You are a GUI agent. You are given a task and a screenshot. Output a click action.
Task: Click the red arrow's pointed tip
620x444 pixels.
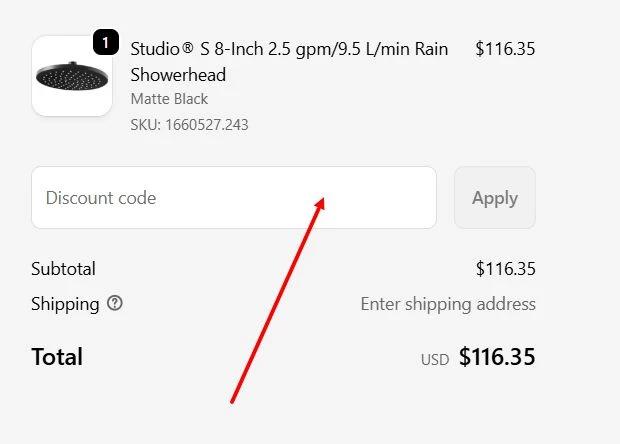coord(323,198)
